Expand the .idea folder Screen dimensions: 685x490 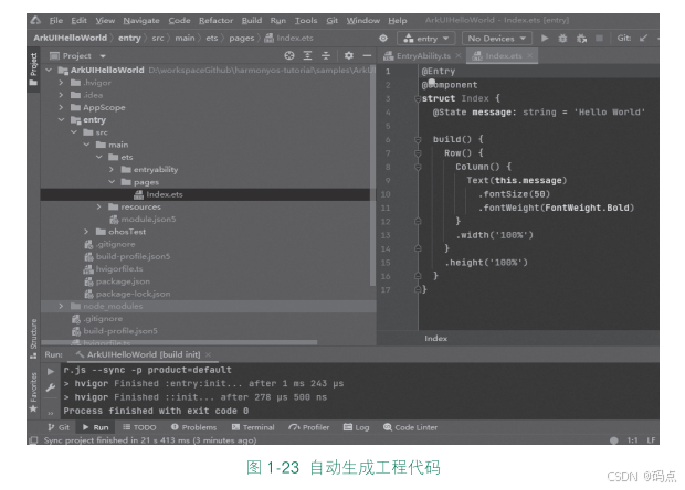(x=61, y=95)
